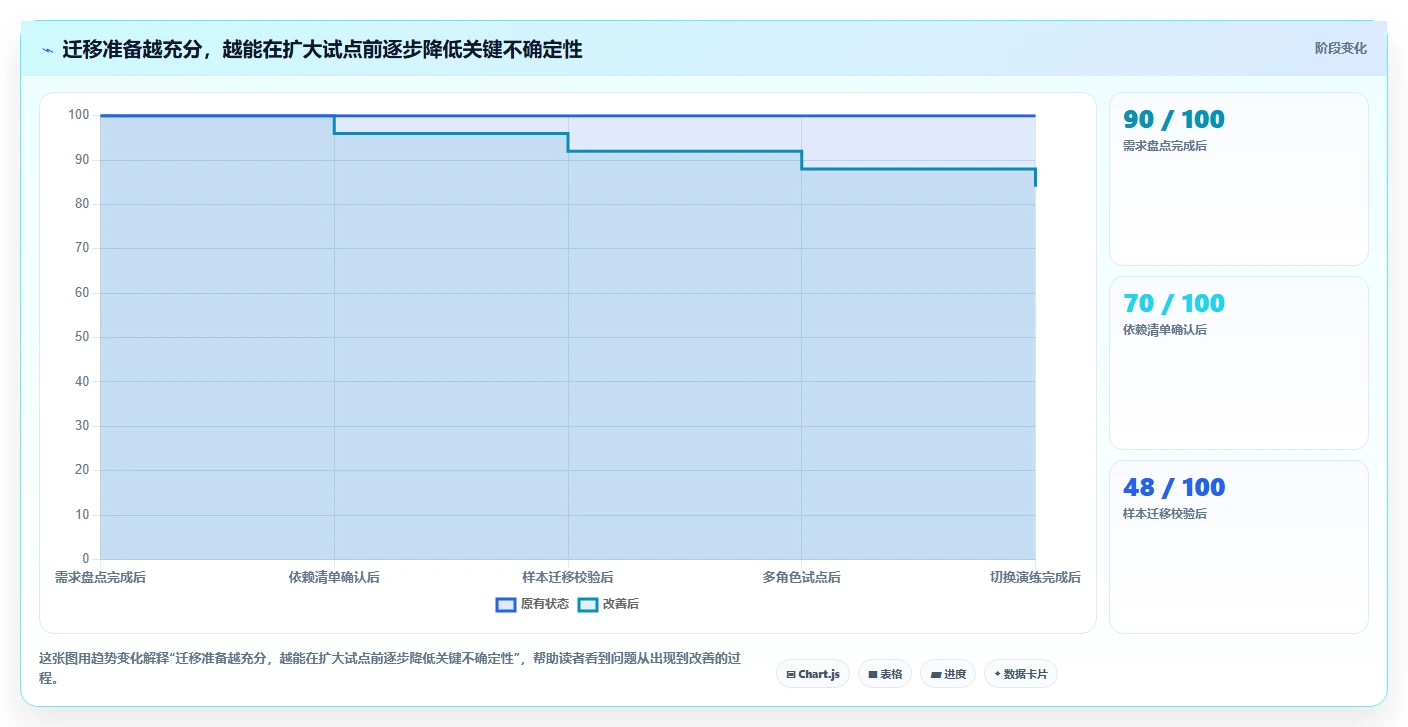This screenshot has width=1408, height=727.
Task: Click the 依赖清单确认后 x-axis label
Action: pos(334,577)
